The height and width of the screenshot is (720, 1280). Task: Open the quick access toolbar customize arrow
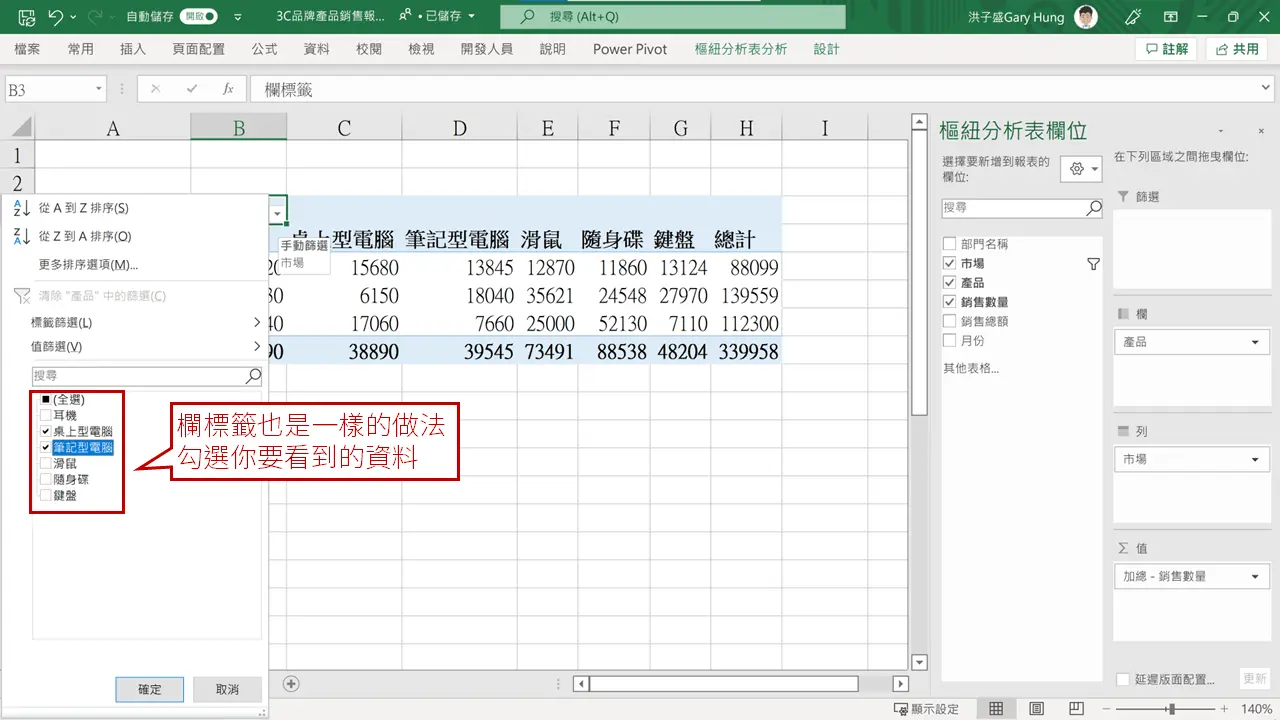(x=237, y=18)
